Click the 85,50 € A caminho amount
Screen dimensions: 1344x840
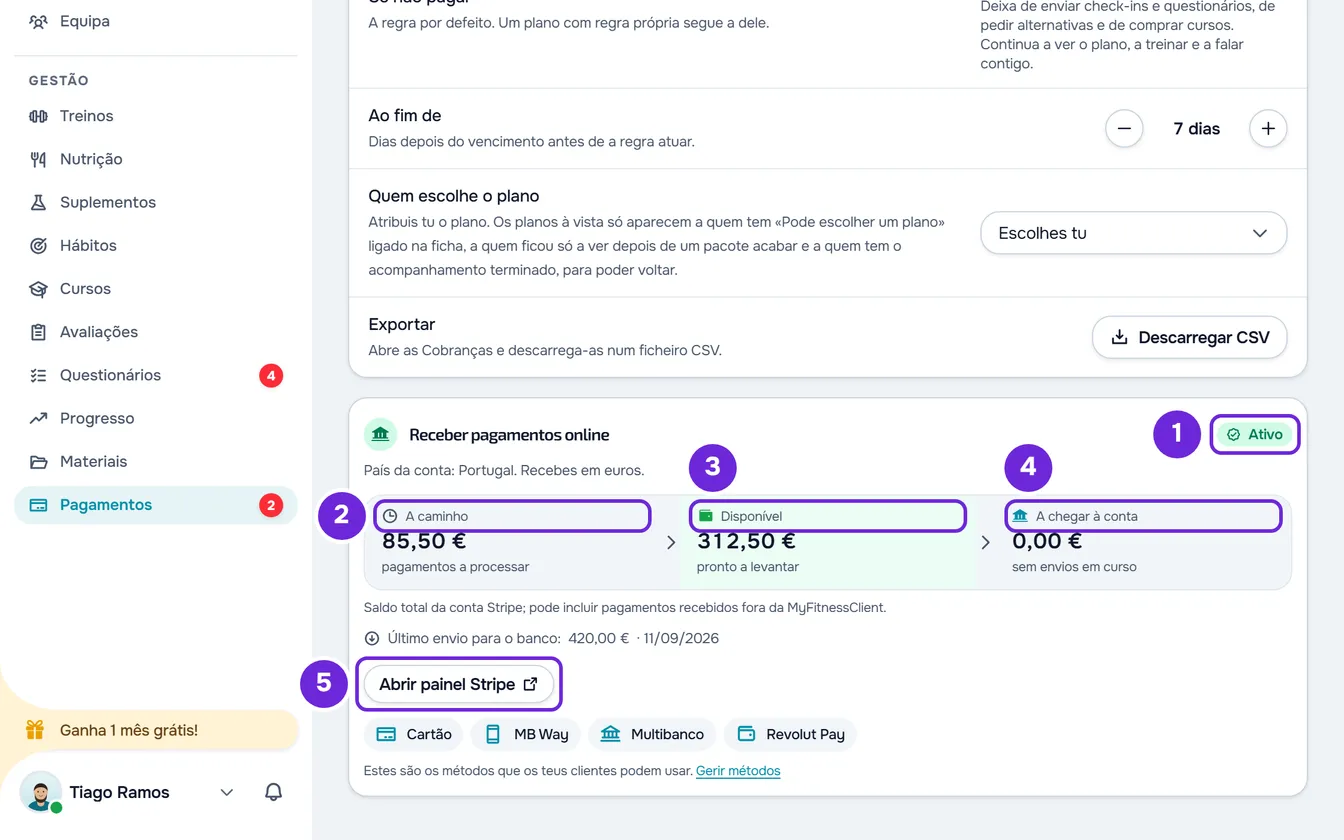424,541
